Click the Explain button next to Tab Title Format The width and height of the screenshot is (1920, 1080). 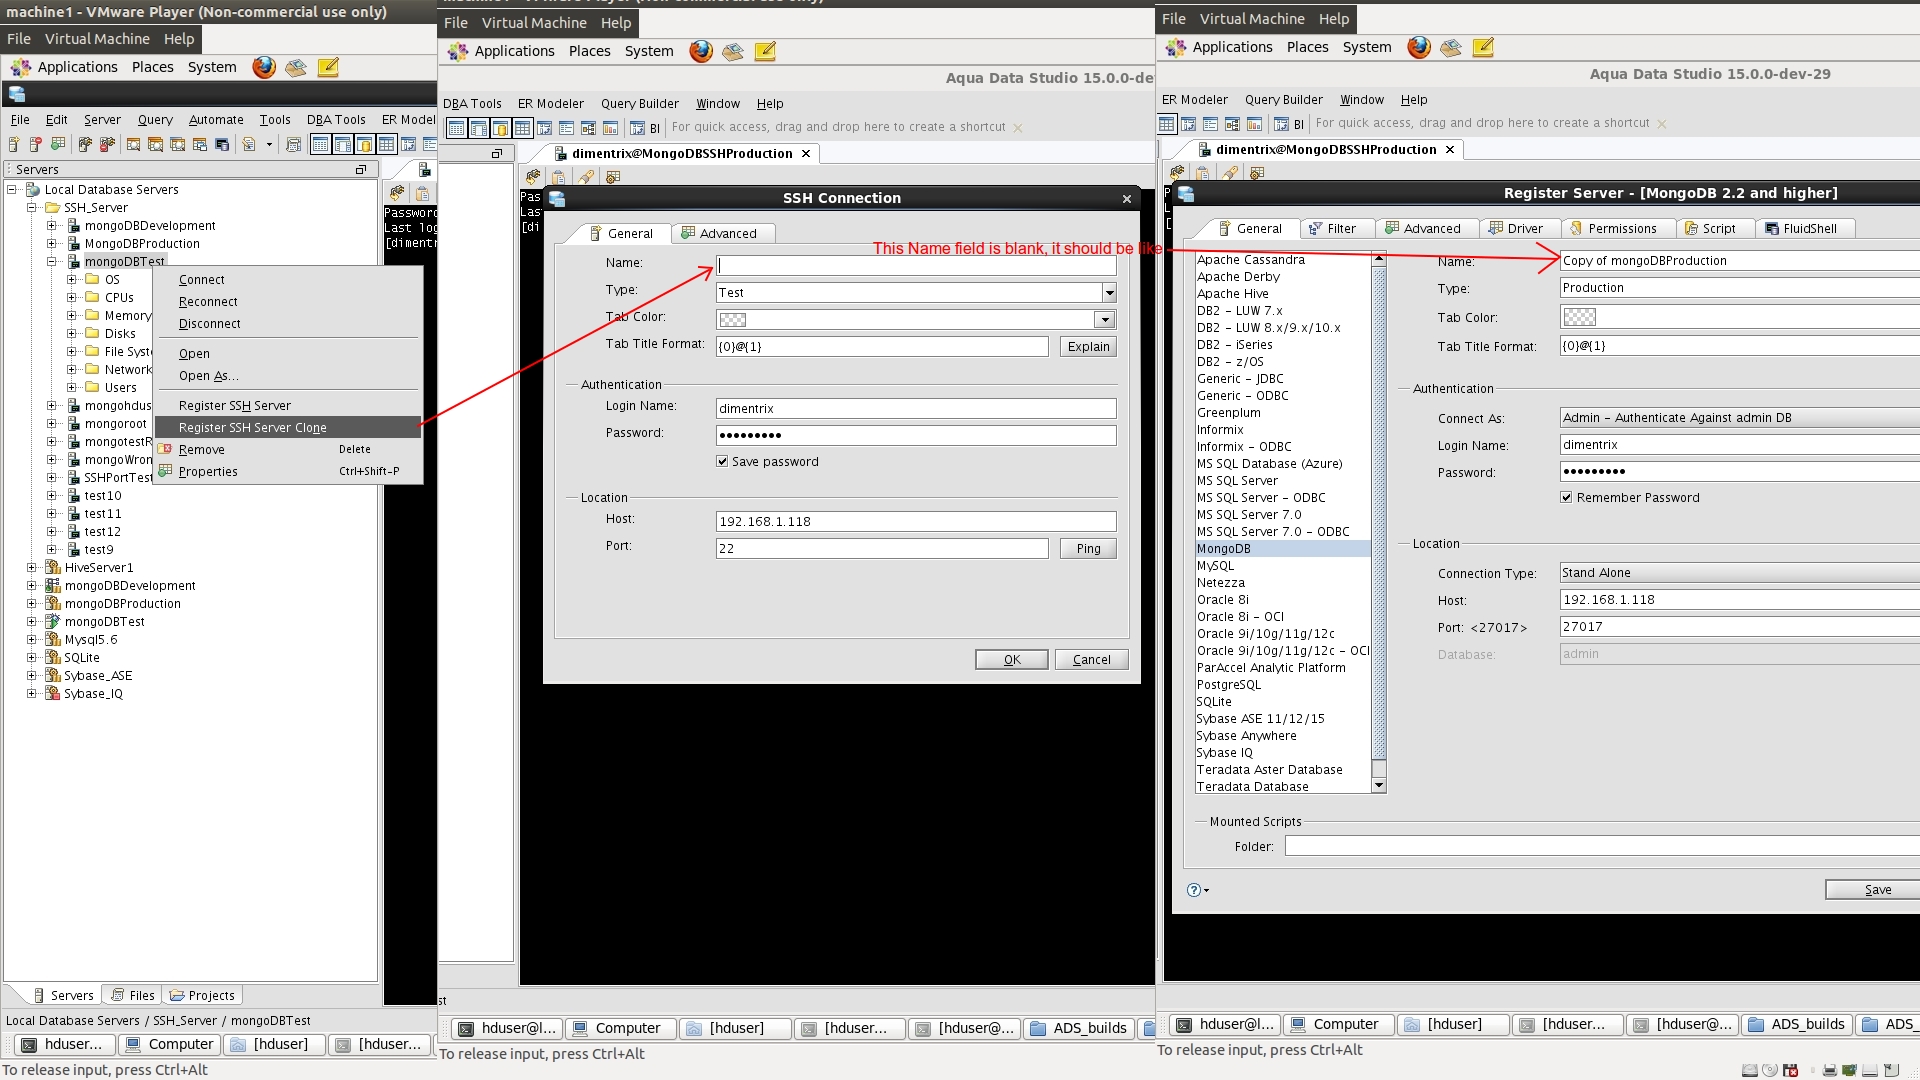point(1088,347)
